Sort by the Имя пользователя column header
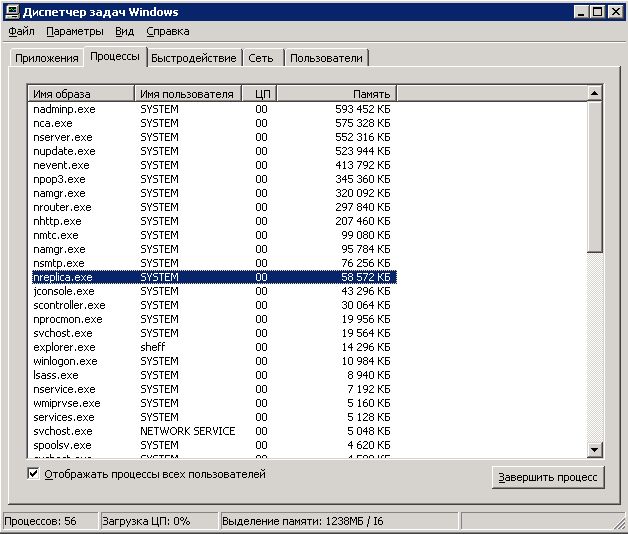The width and height of the screenshot is (628, 534). pyautogui.click(x=187, y=94)
